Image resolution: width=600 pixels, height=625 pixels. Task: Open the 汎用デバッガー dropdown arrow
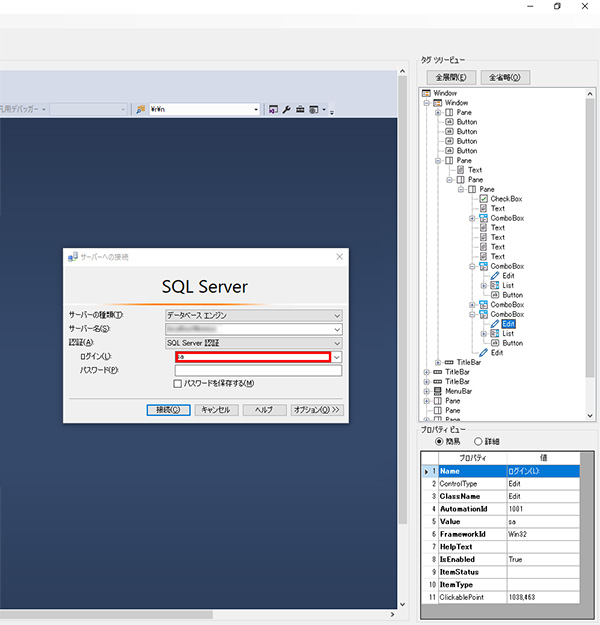pos(44,109)
